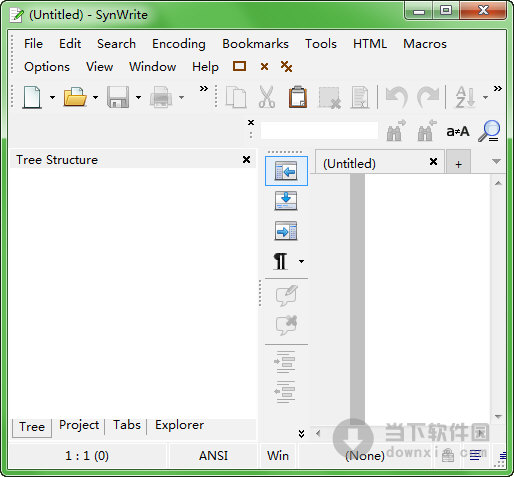Click the Save floppy disk icon

(118, 97)
